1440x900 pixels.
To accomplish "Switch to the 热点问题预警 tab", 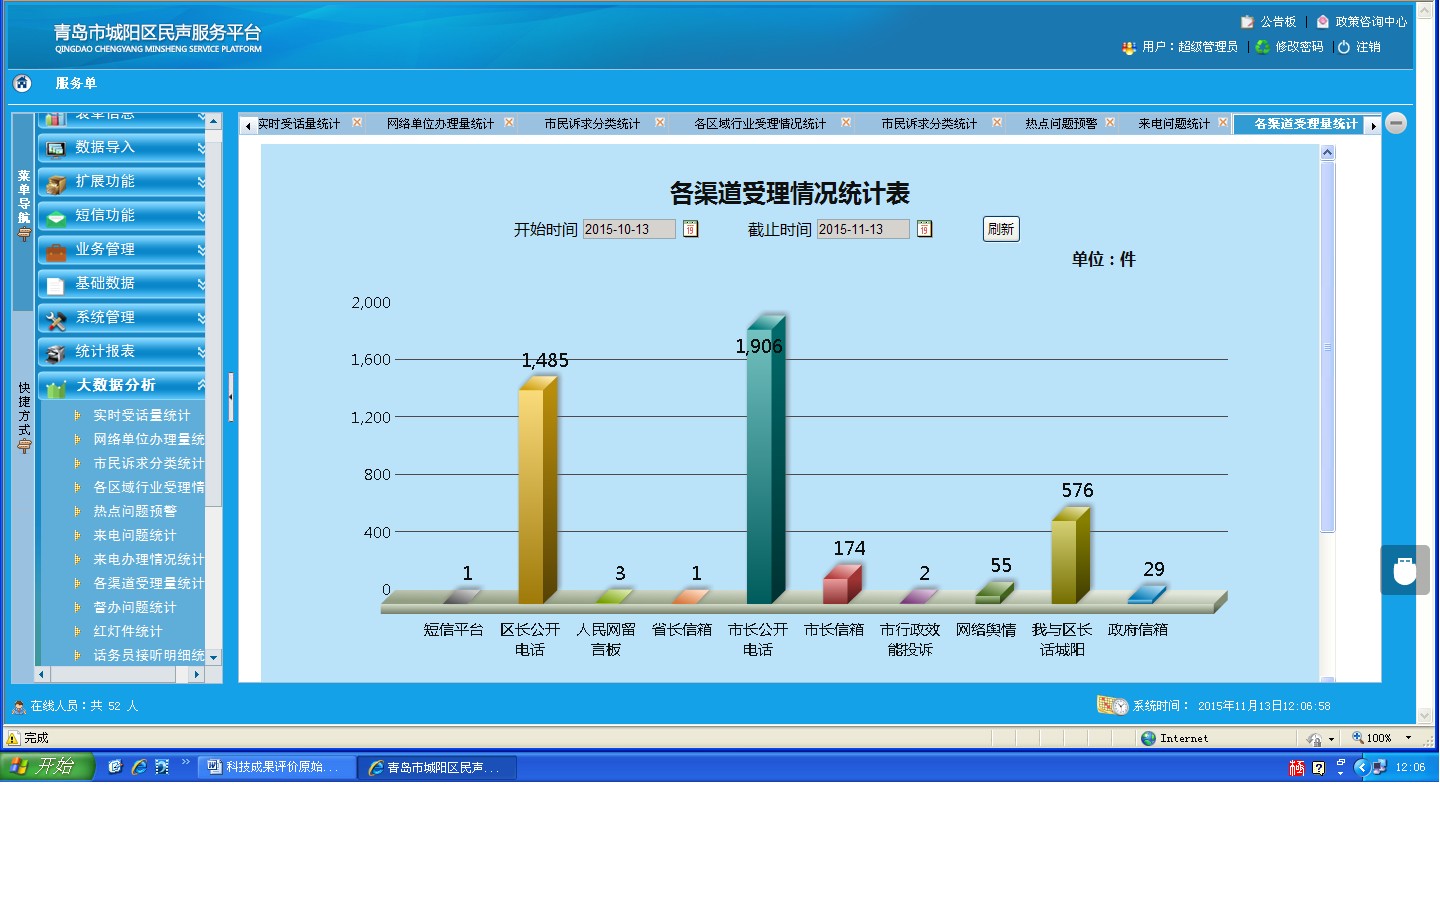I will [x=1060, y=124].
